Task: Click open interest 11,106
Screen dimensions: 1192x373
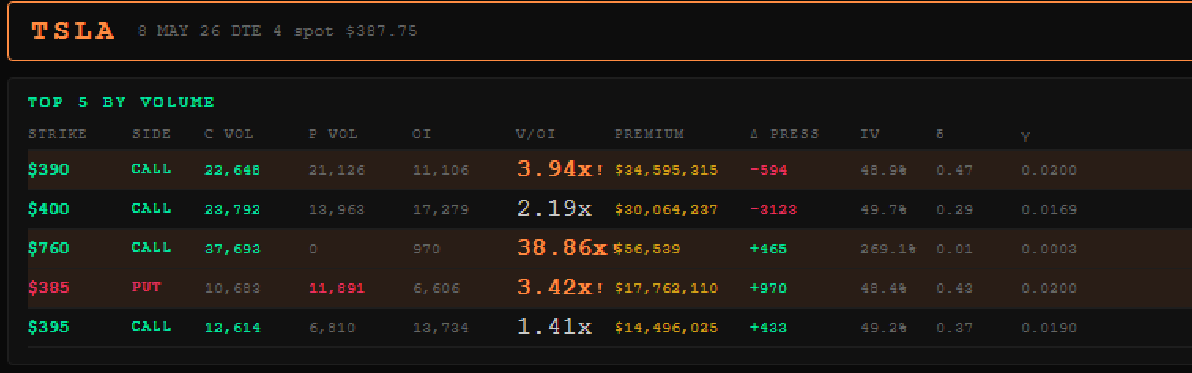Action: [441, 170]
